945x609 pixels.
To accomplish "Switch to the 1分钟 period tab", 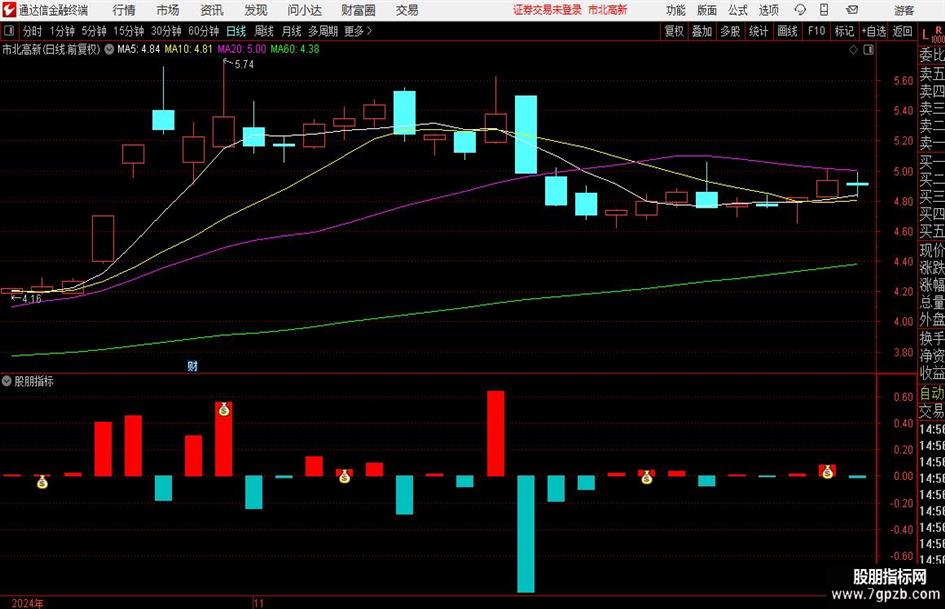I will pos(62,31).
